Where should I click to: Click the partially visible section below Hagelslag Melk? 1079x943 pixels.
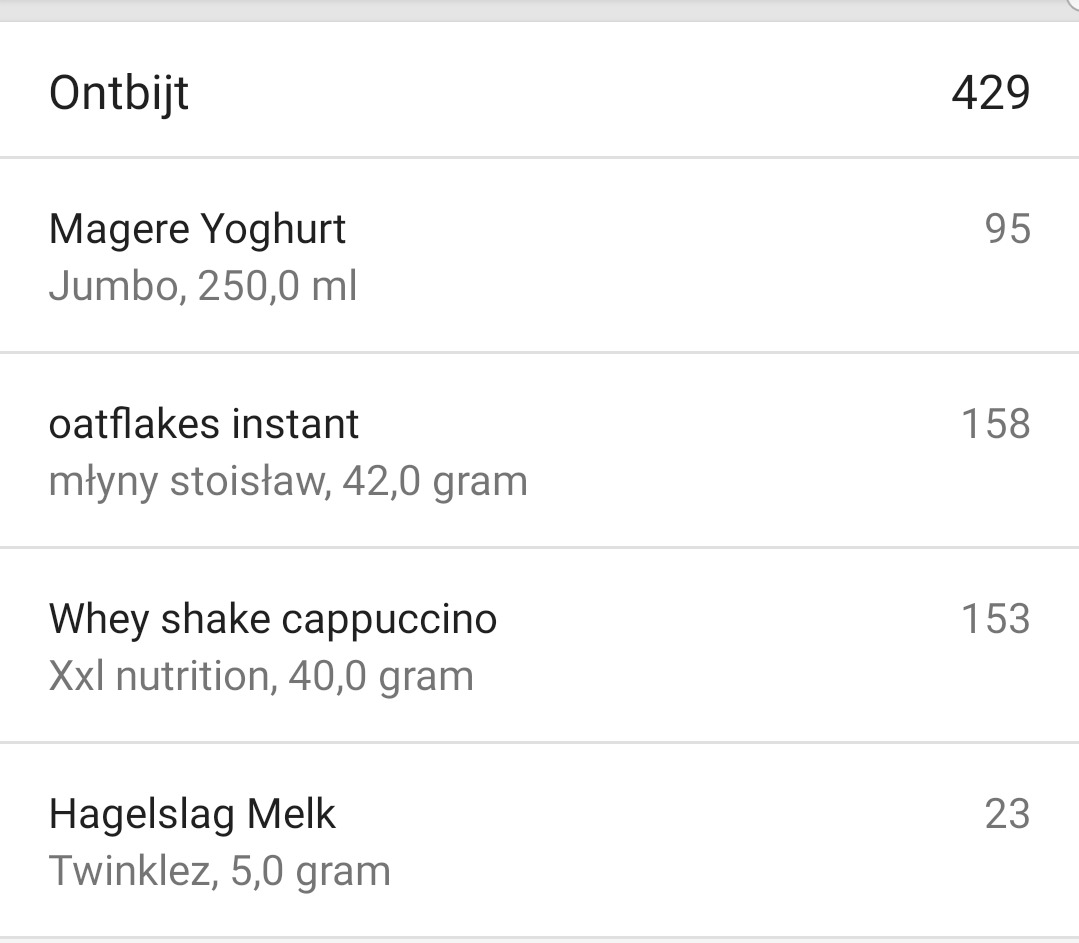point(540,938)
